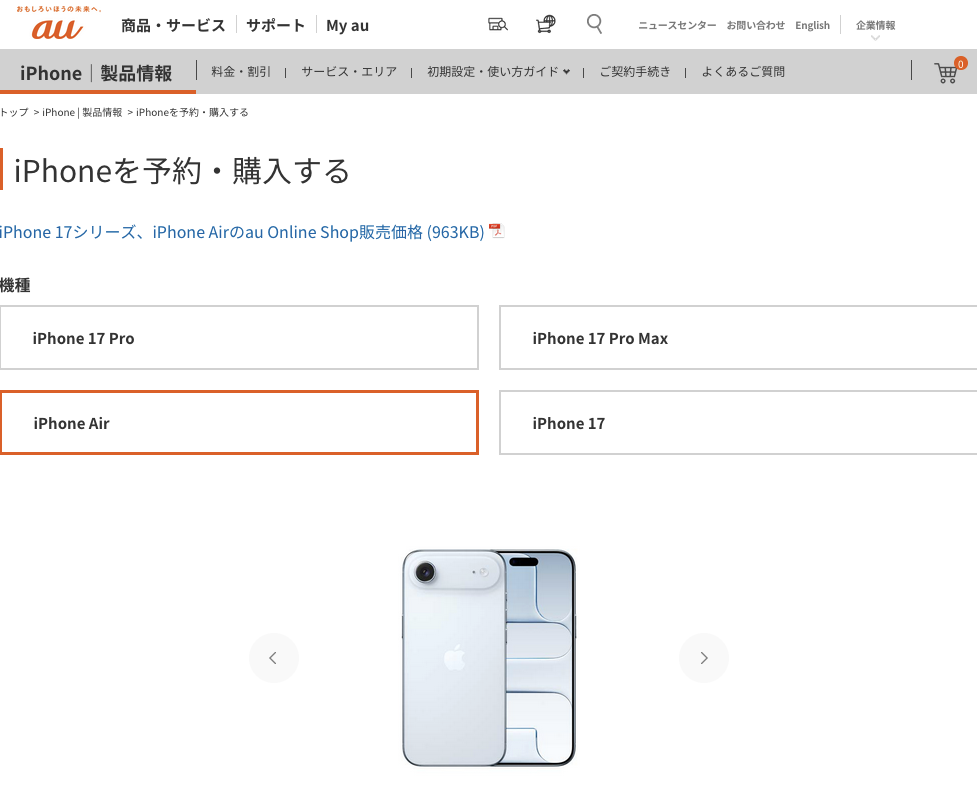977x810 pixels.
Task: Select iPhone Air model
Action: click(x=239, y=422)
